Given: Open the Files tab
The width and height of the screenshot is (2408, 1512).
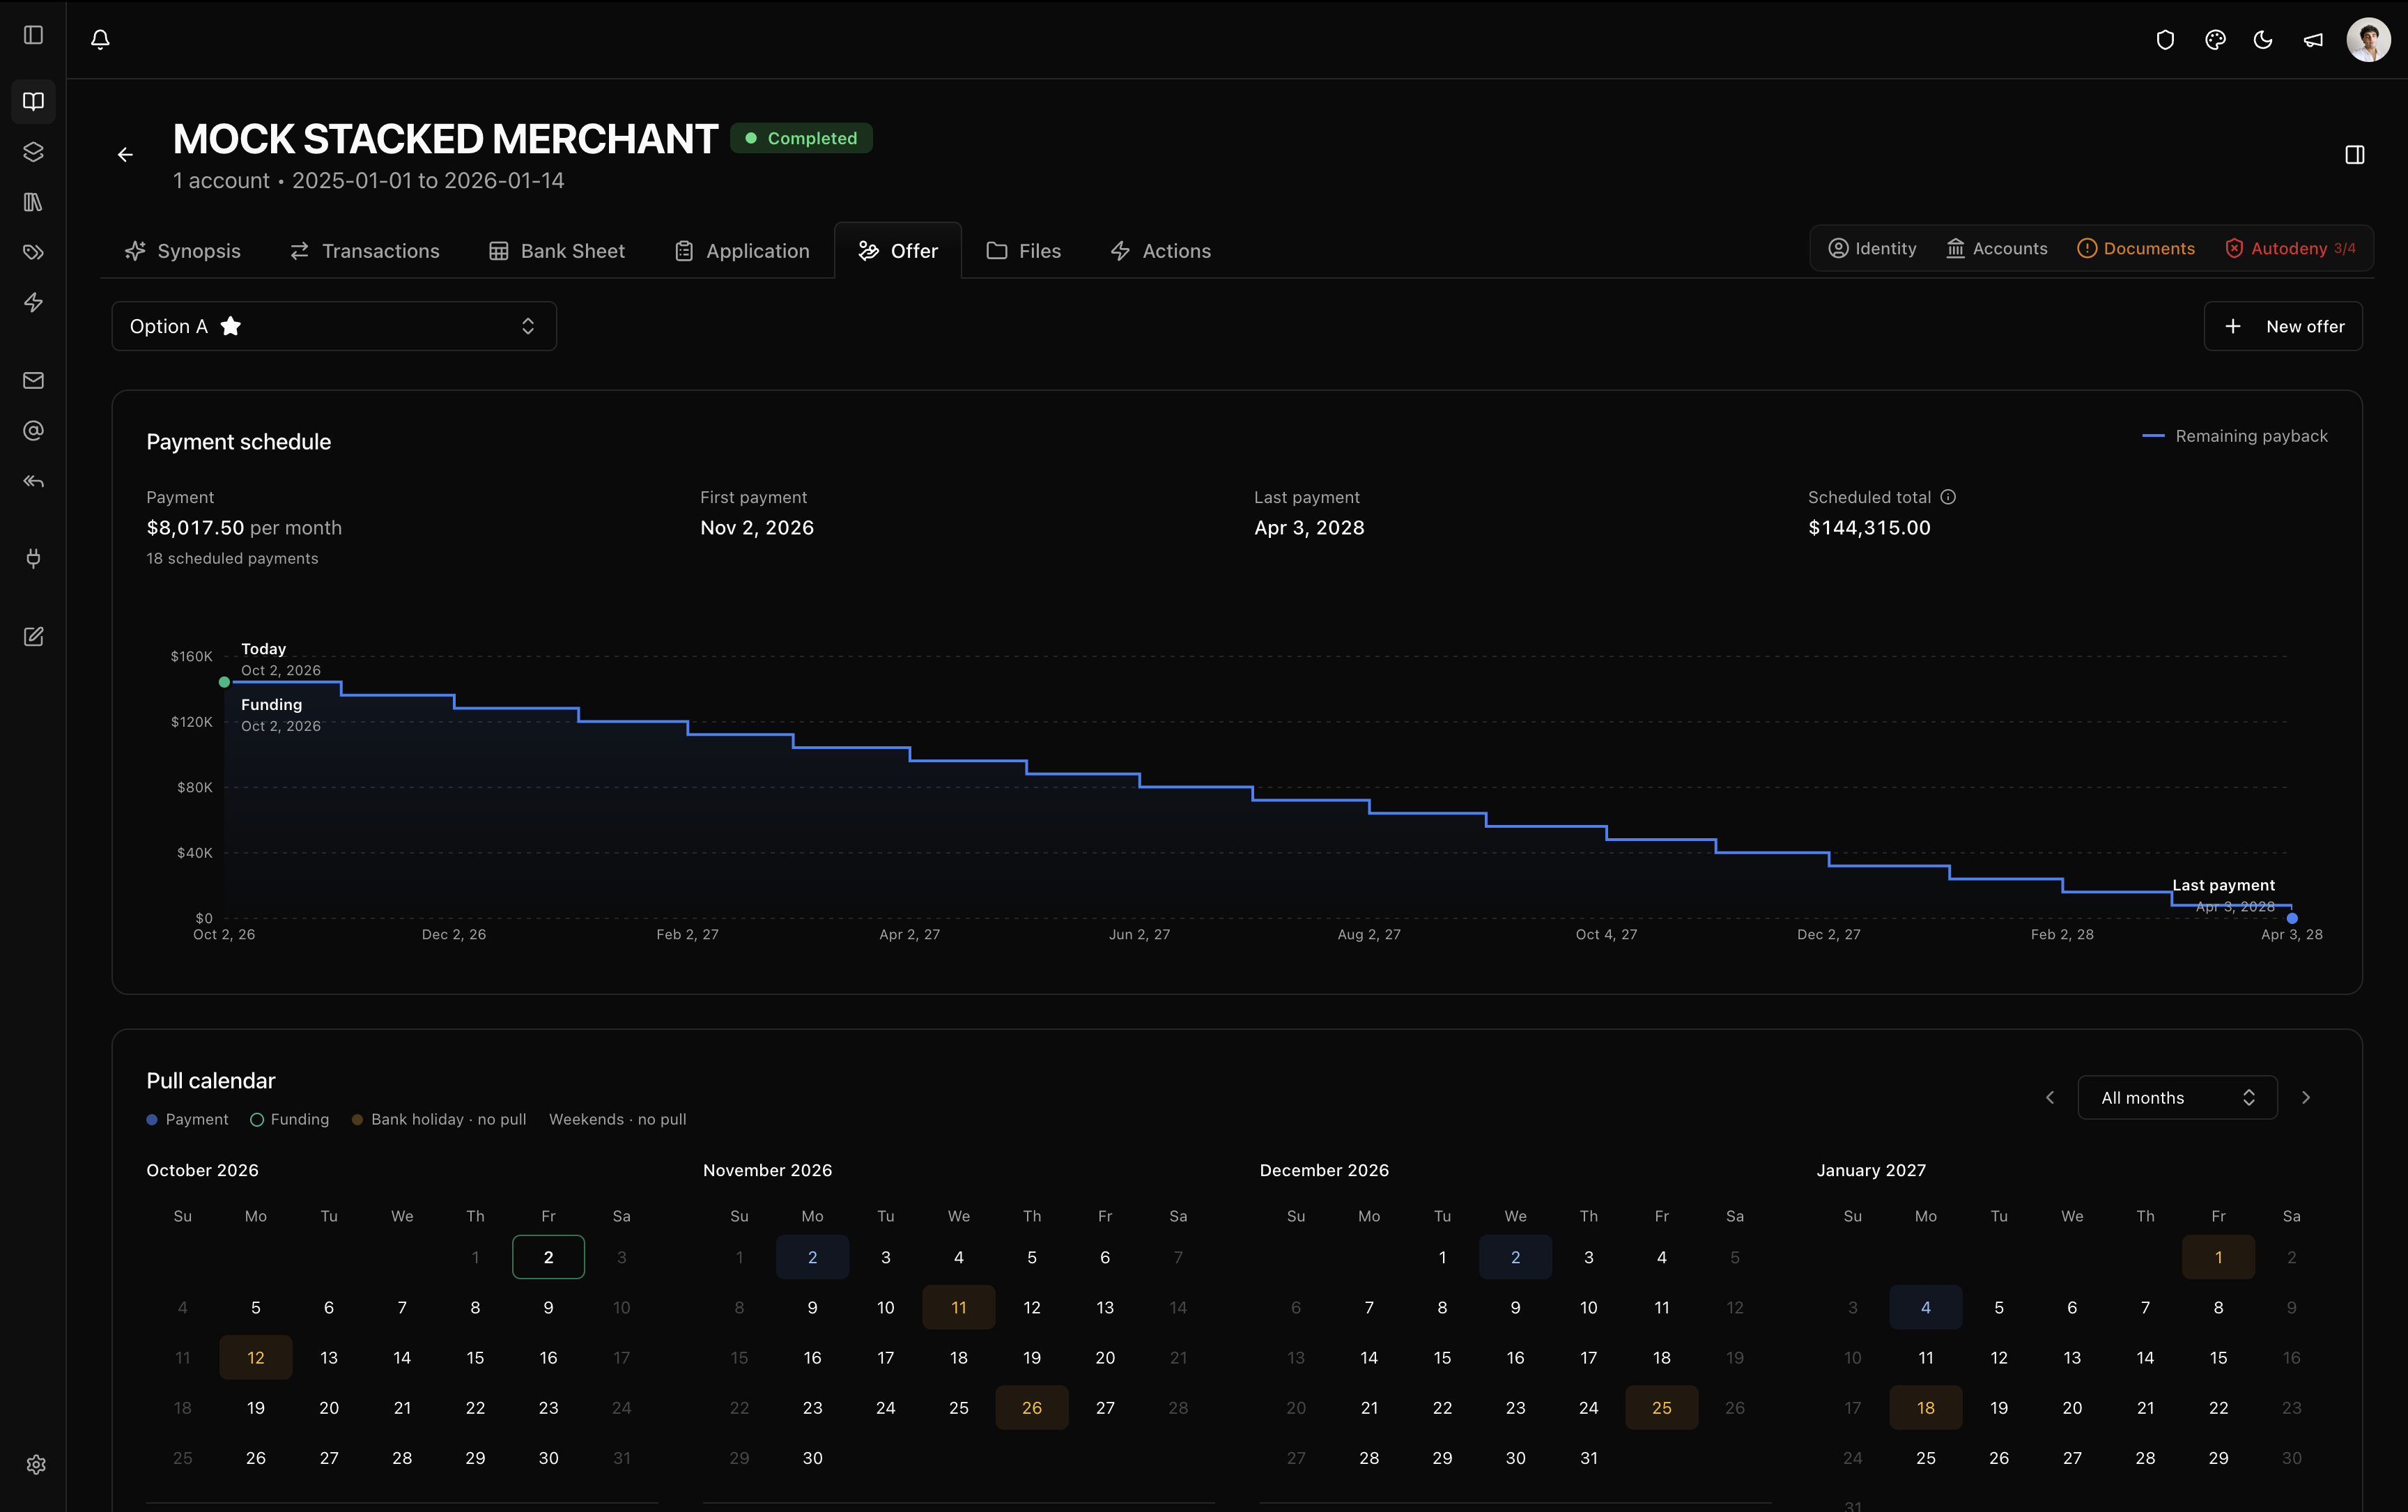Looking at the screenshot, I should (1024, 251).
